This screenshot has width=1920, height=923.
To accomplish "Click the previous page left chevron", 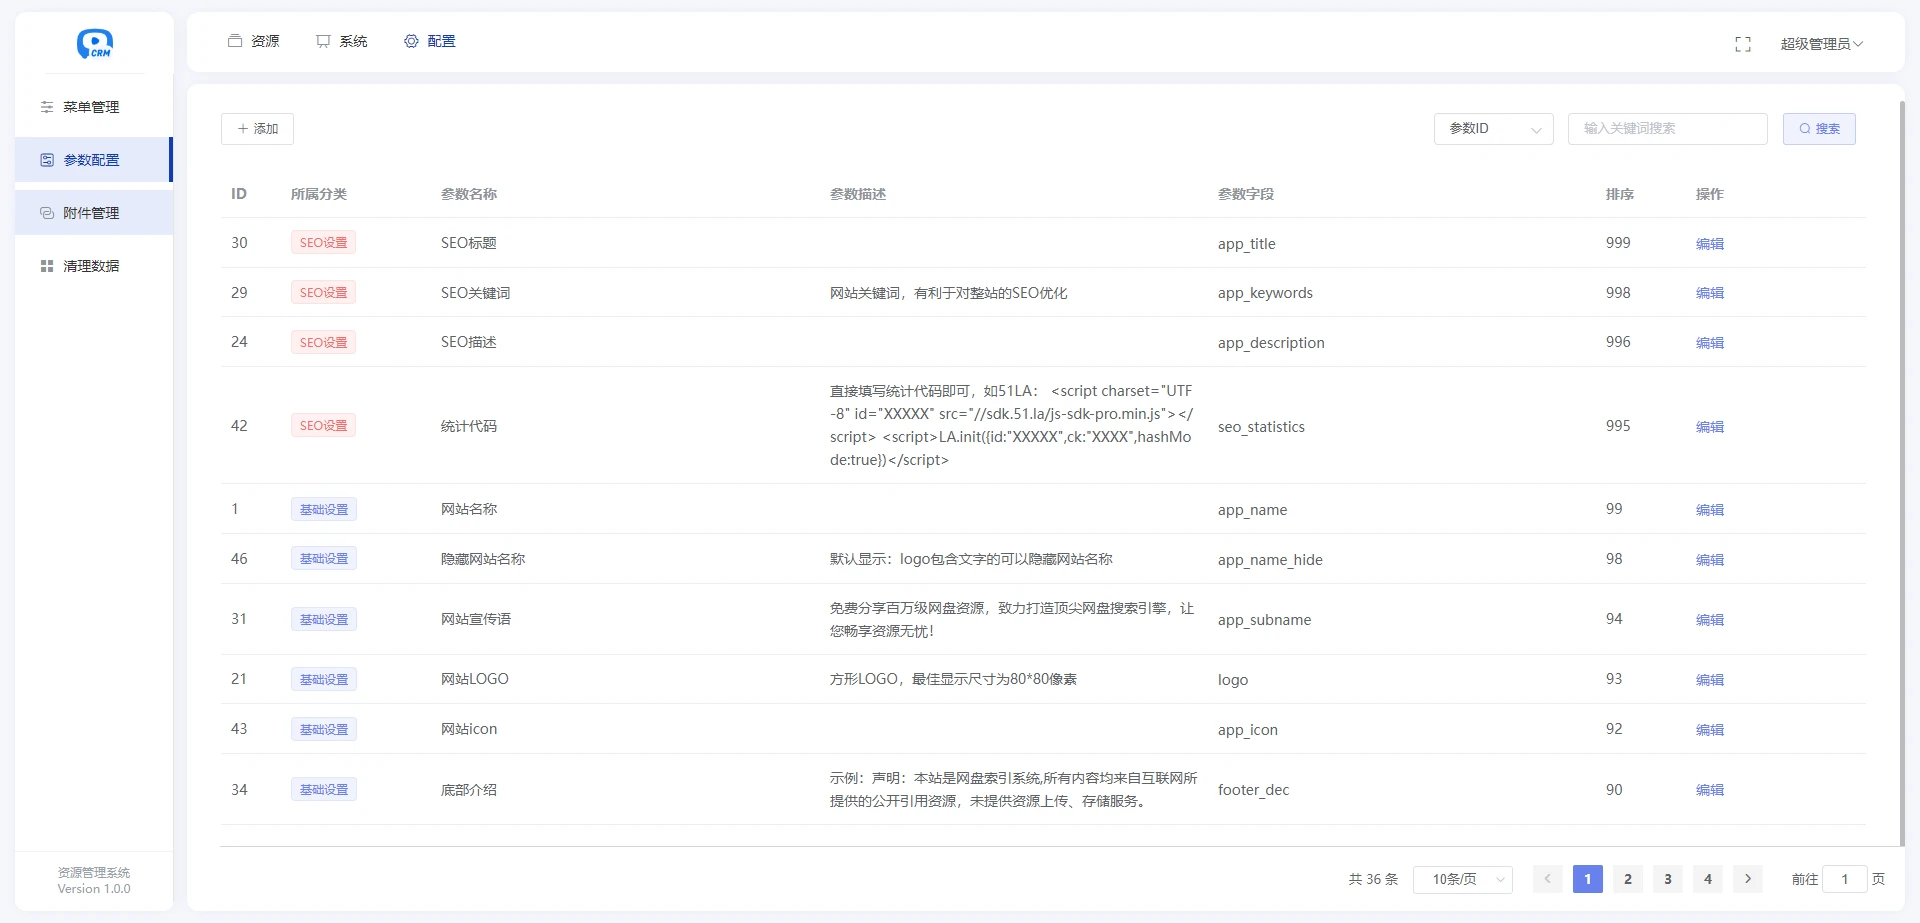I will [x=1547, y=879].
